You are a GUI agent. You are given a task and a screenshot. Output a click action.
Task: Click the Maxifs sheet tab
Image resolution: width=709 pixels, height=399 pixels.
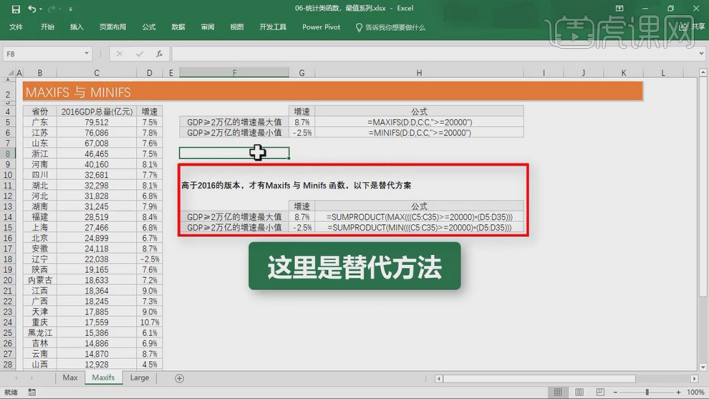coord(103,378)
